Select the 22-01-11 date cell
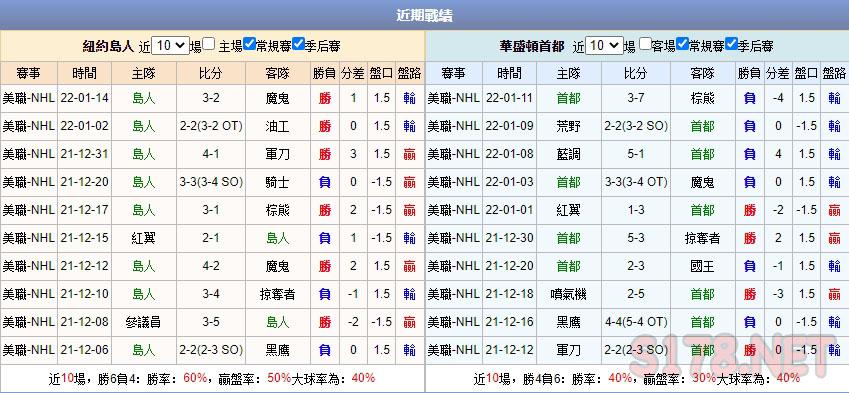849x393 pixels. tap(510, 98)
